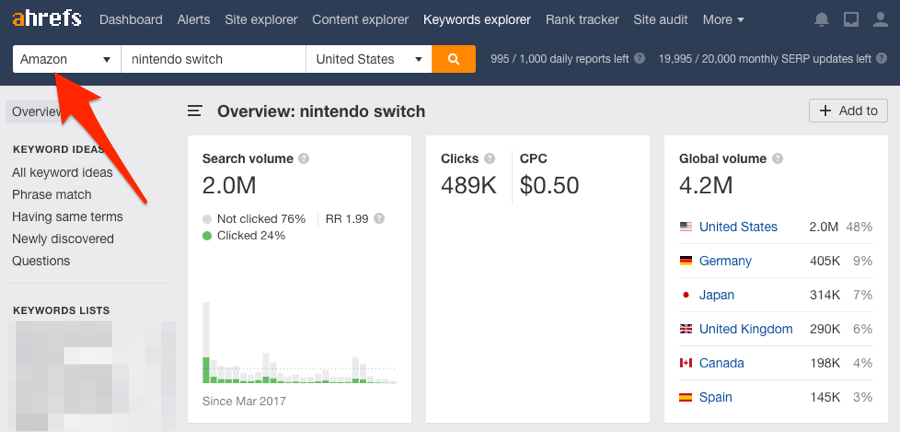Click the 405K volume value for Germany
The height and width of the screenshot is (432, 900).
[x=824, y=261]
